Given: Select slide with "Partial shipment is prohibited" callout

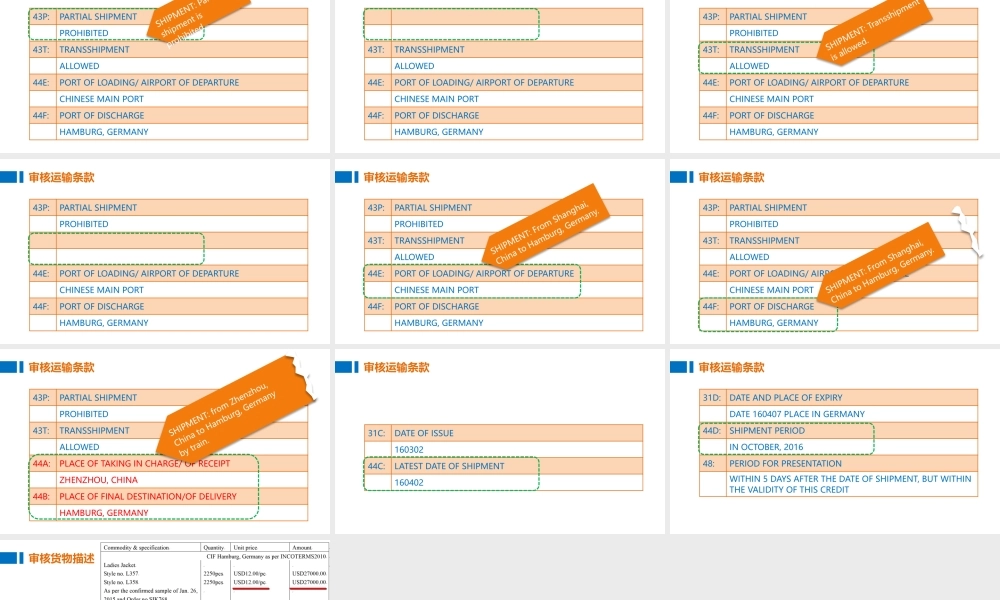Looking at the screenshot, I should (165, 75).
